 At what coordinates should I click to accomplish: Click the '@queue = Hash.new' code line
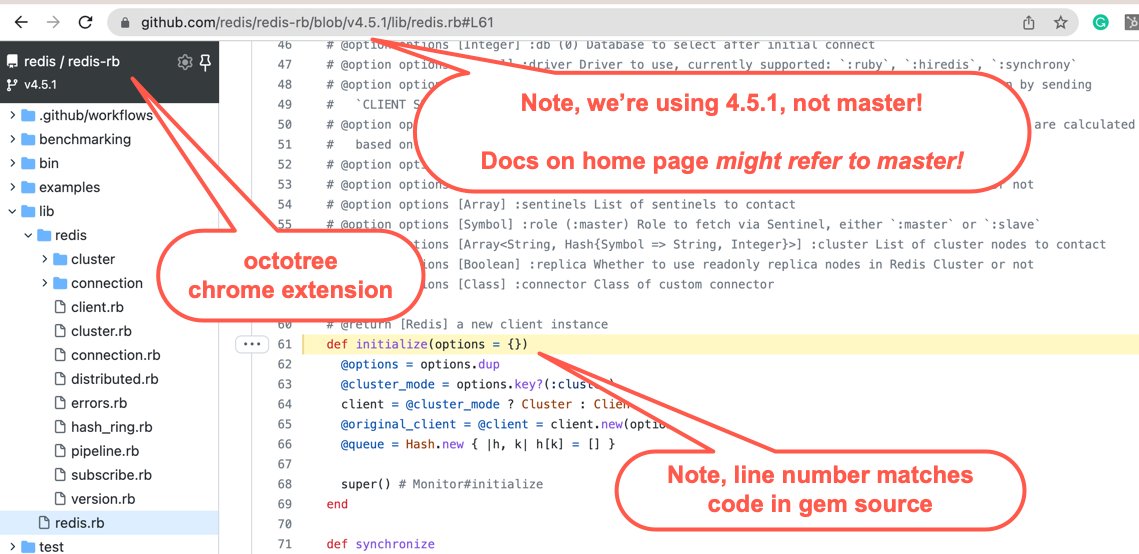[478, 444]
